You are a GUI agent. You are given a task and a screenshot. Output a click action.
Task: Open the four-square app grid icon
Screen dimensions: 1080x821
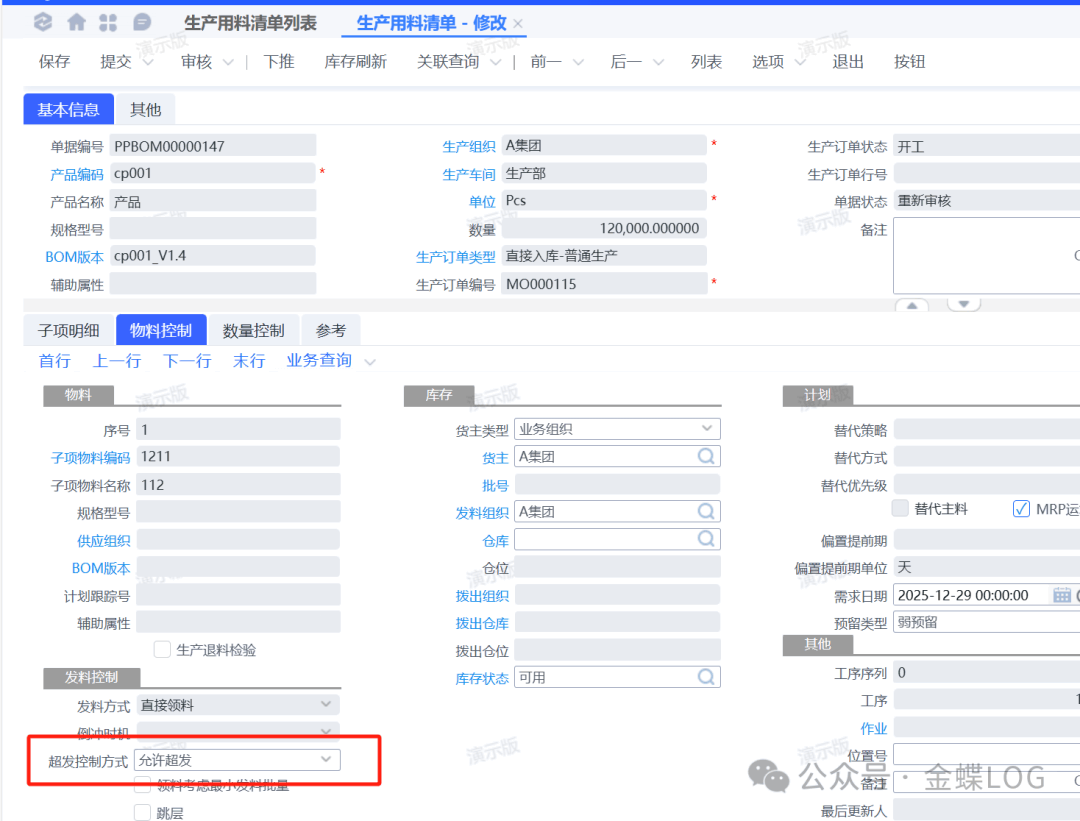coord(108,22)
